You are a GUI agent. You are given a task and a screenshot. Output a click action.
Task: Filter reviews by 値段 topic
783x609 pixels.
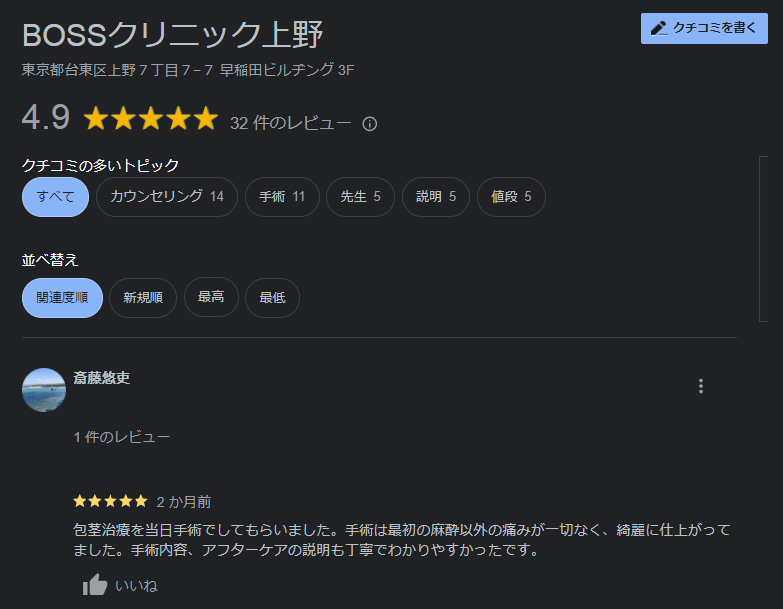click(511, 197)
